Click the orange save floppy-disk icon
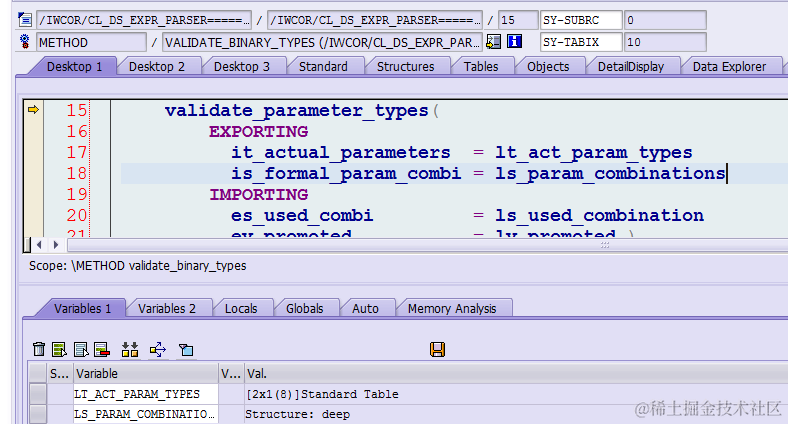This screenshot has width=788, height=424. [x=437, y=349]
